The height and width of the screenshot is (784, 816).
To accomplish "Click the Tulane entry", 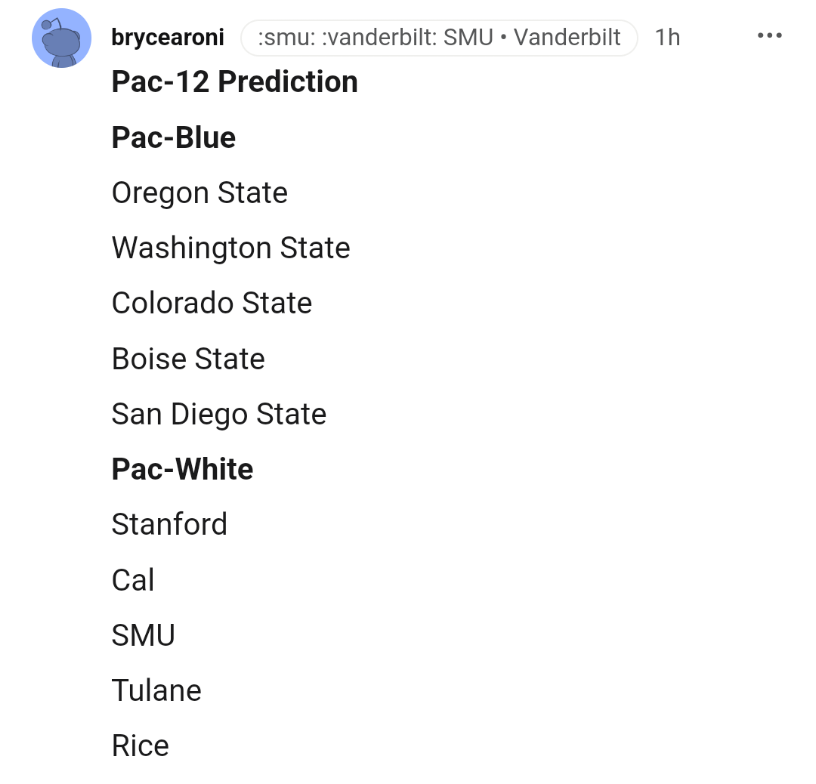I will click(x=156, y=691).
